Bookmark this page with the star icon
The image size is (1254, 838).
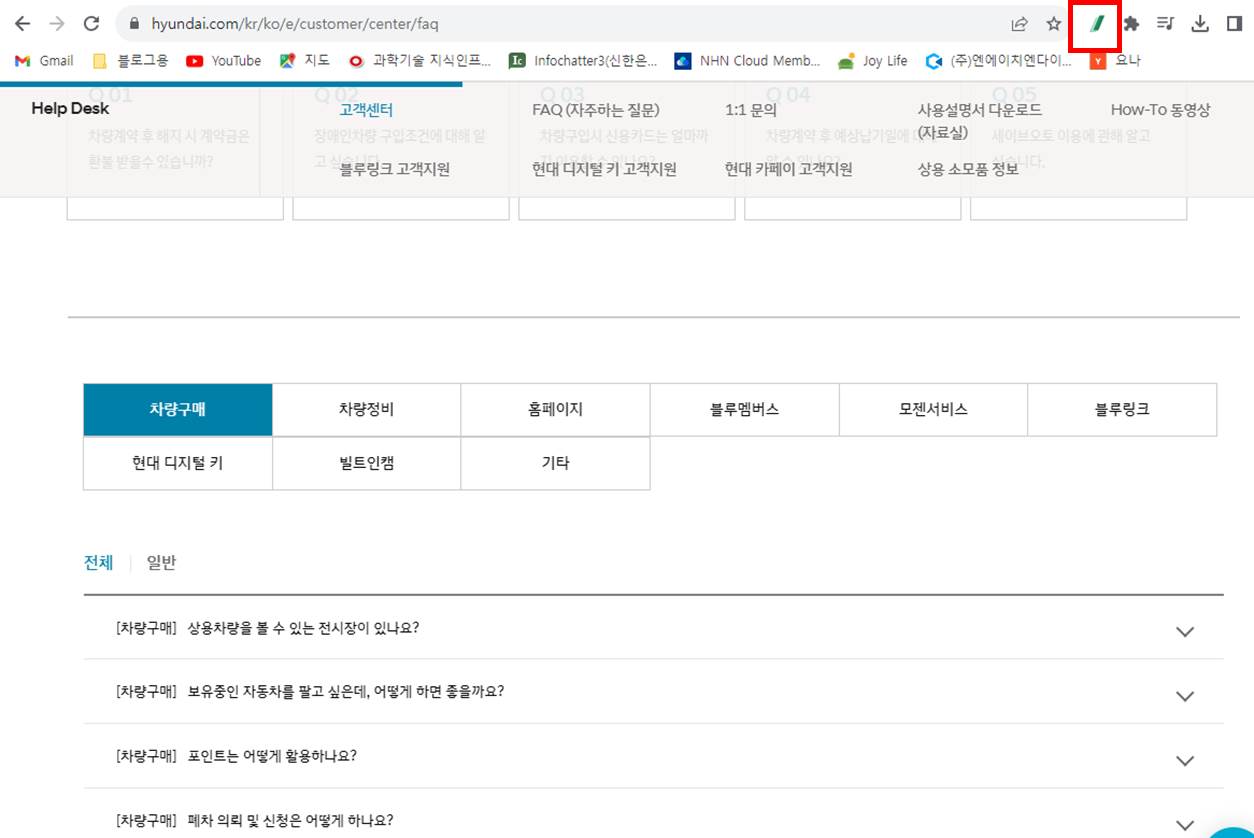coord(1053,23)
